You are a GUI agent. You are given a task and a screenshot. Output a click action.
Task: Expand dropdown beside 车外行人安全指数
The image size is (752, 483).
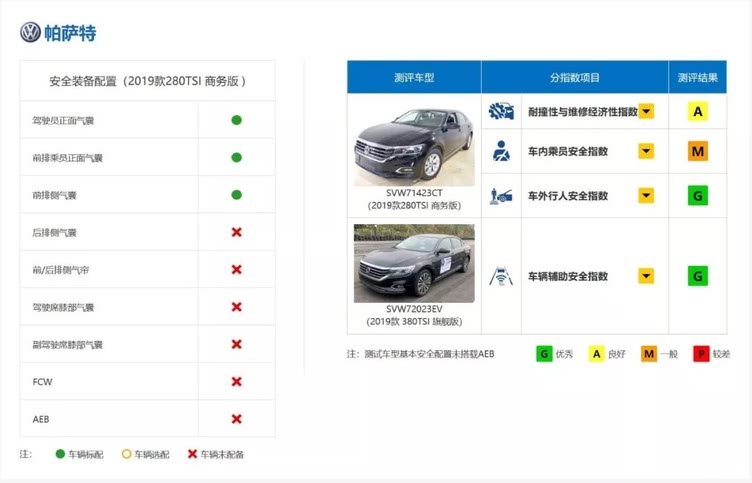(646, 196)
